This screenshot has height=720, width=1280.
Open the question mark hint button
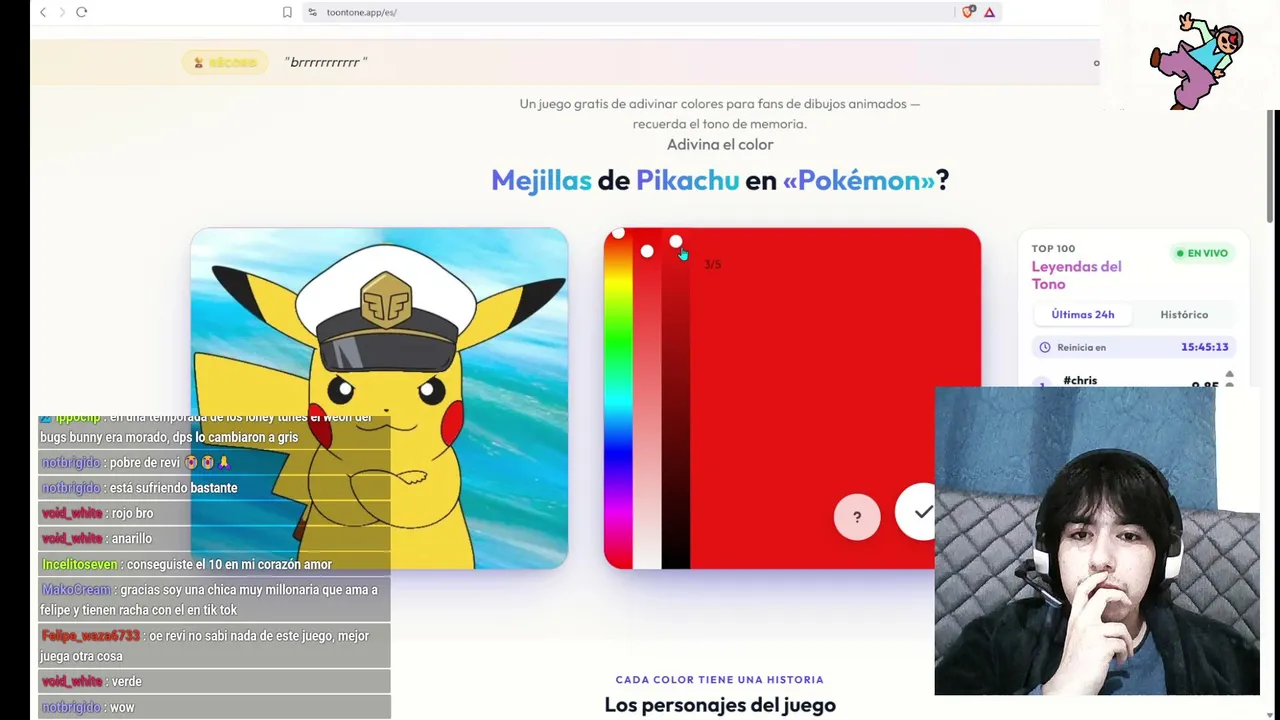coord(857,517)
